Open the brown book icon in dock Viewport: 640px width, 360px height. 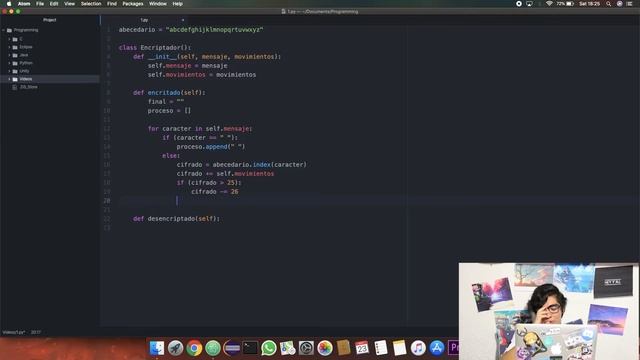(x=343, y=348)
